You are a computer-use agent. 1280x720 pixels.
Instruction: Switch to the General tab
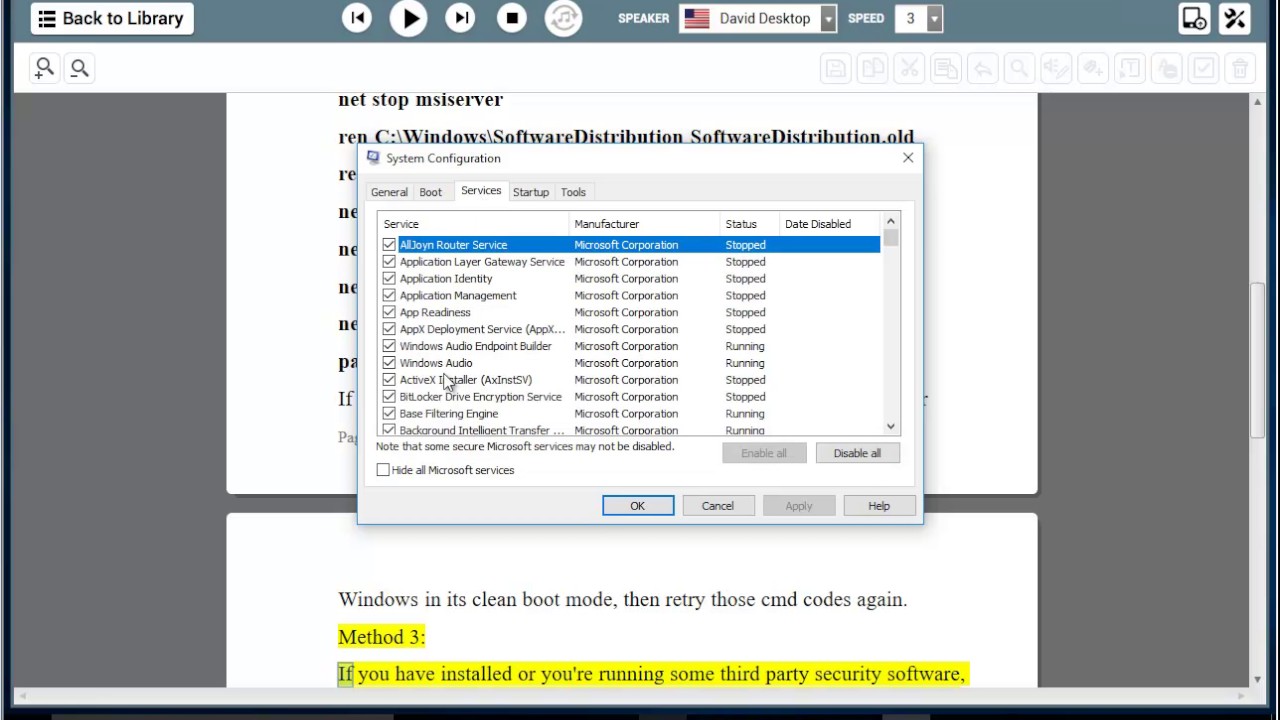click(x=389, y=192)
